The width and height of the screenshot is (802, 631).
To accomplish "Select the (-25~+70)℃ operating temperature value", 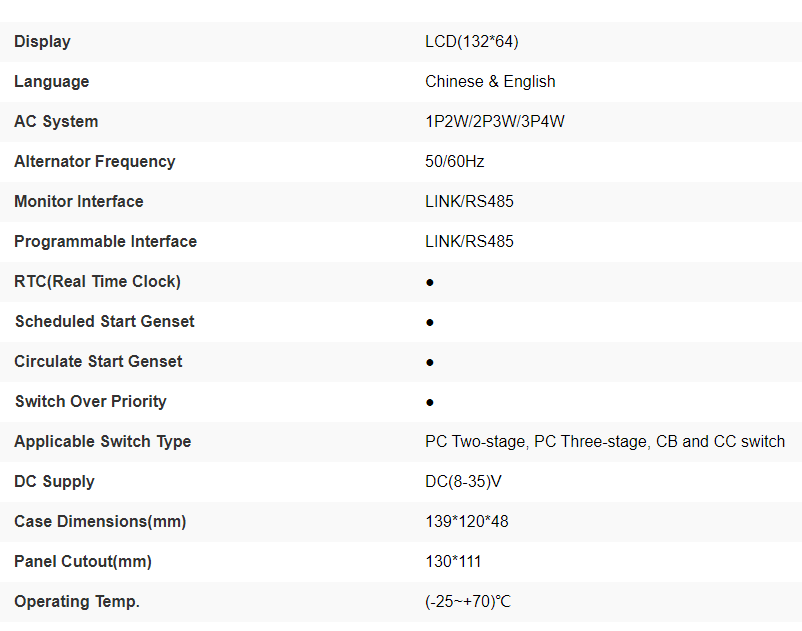I will pyautogui.click(x=468, y=602).
